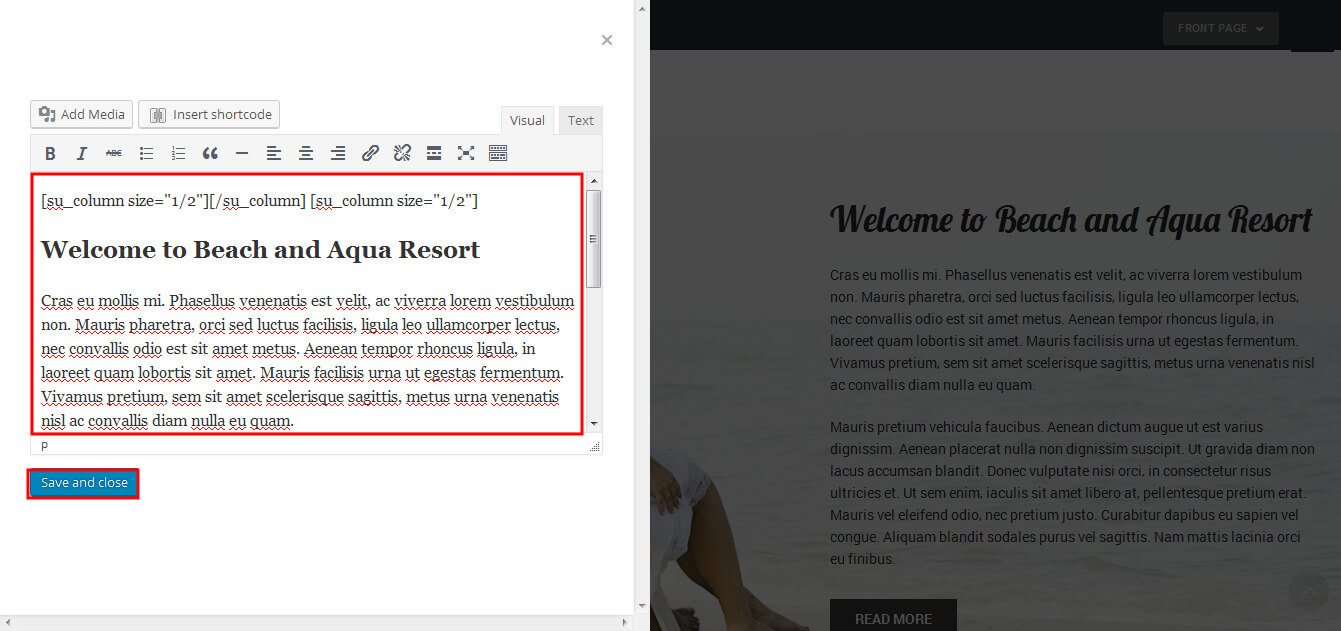This screenshot has height=631, width=1341.
Task: Click the preview title 'Welcome to Beach and Aqua Resort'
Action: point(1071,220)
